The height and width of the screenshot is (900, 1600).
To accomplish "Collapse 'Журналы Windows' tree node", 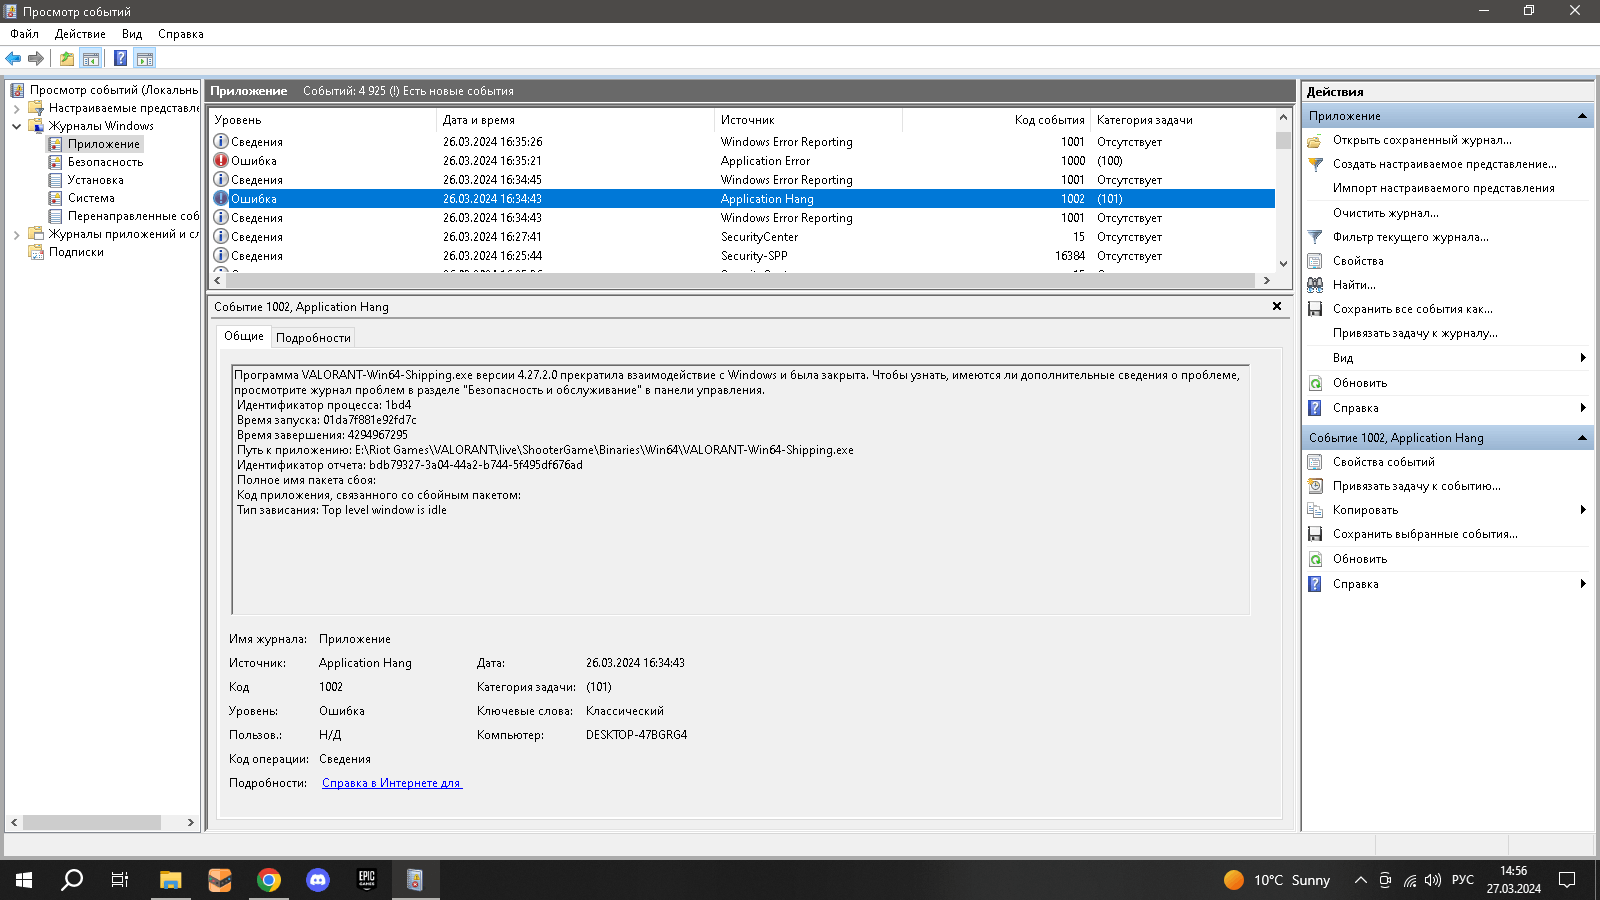I will 16,126.
